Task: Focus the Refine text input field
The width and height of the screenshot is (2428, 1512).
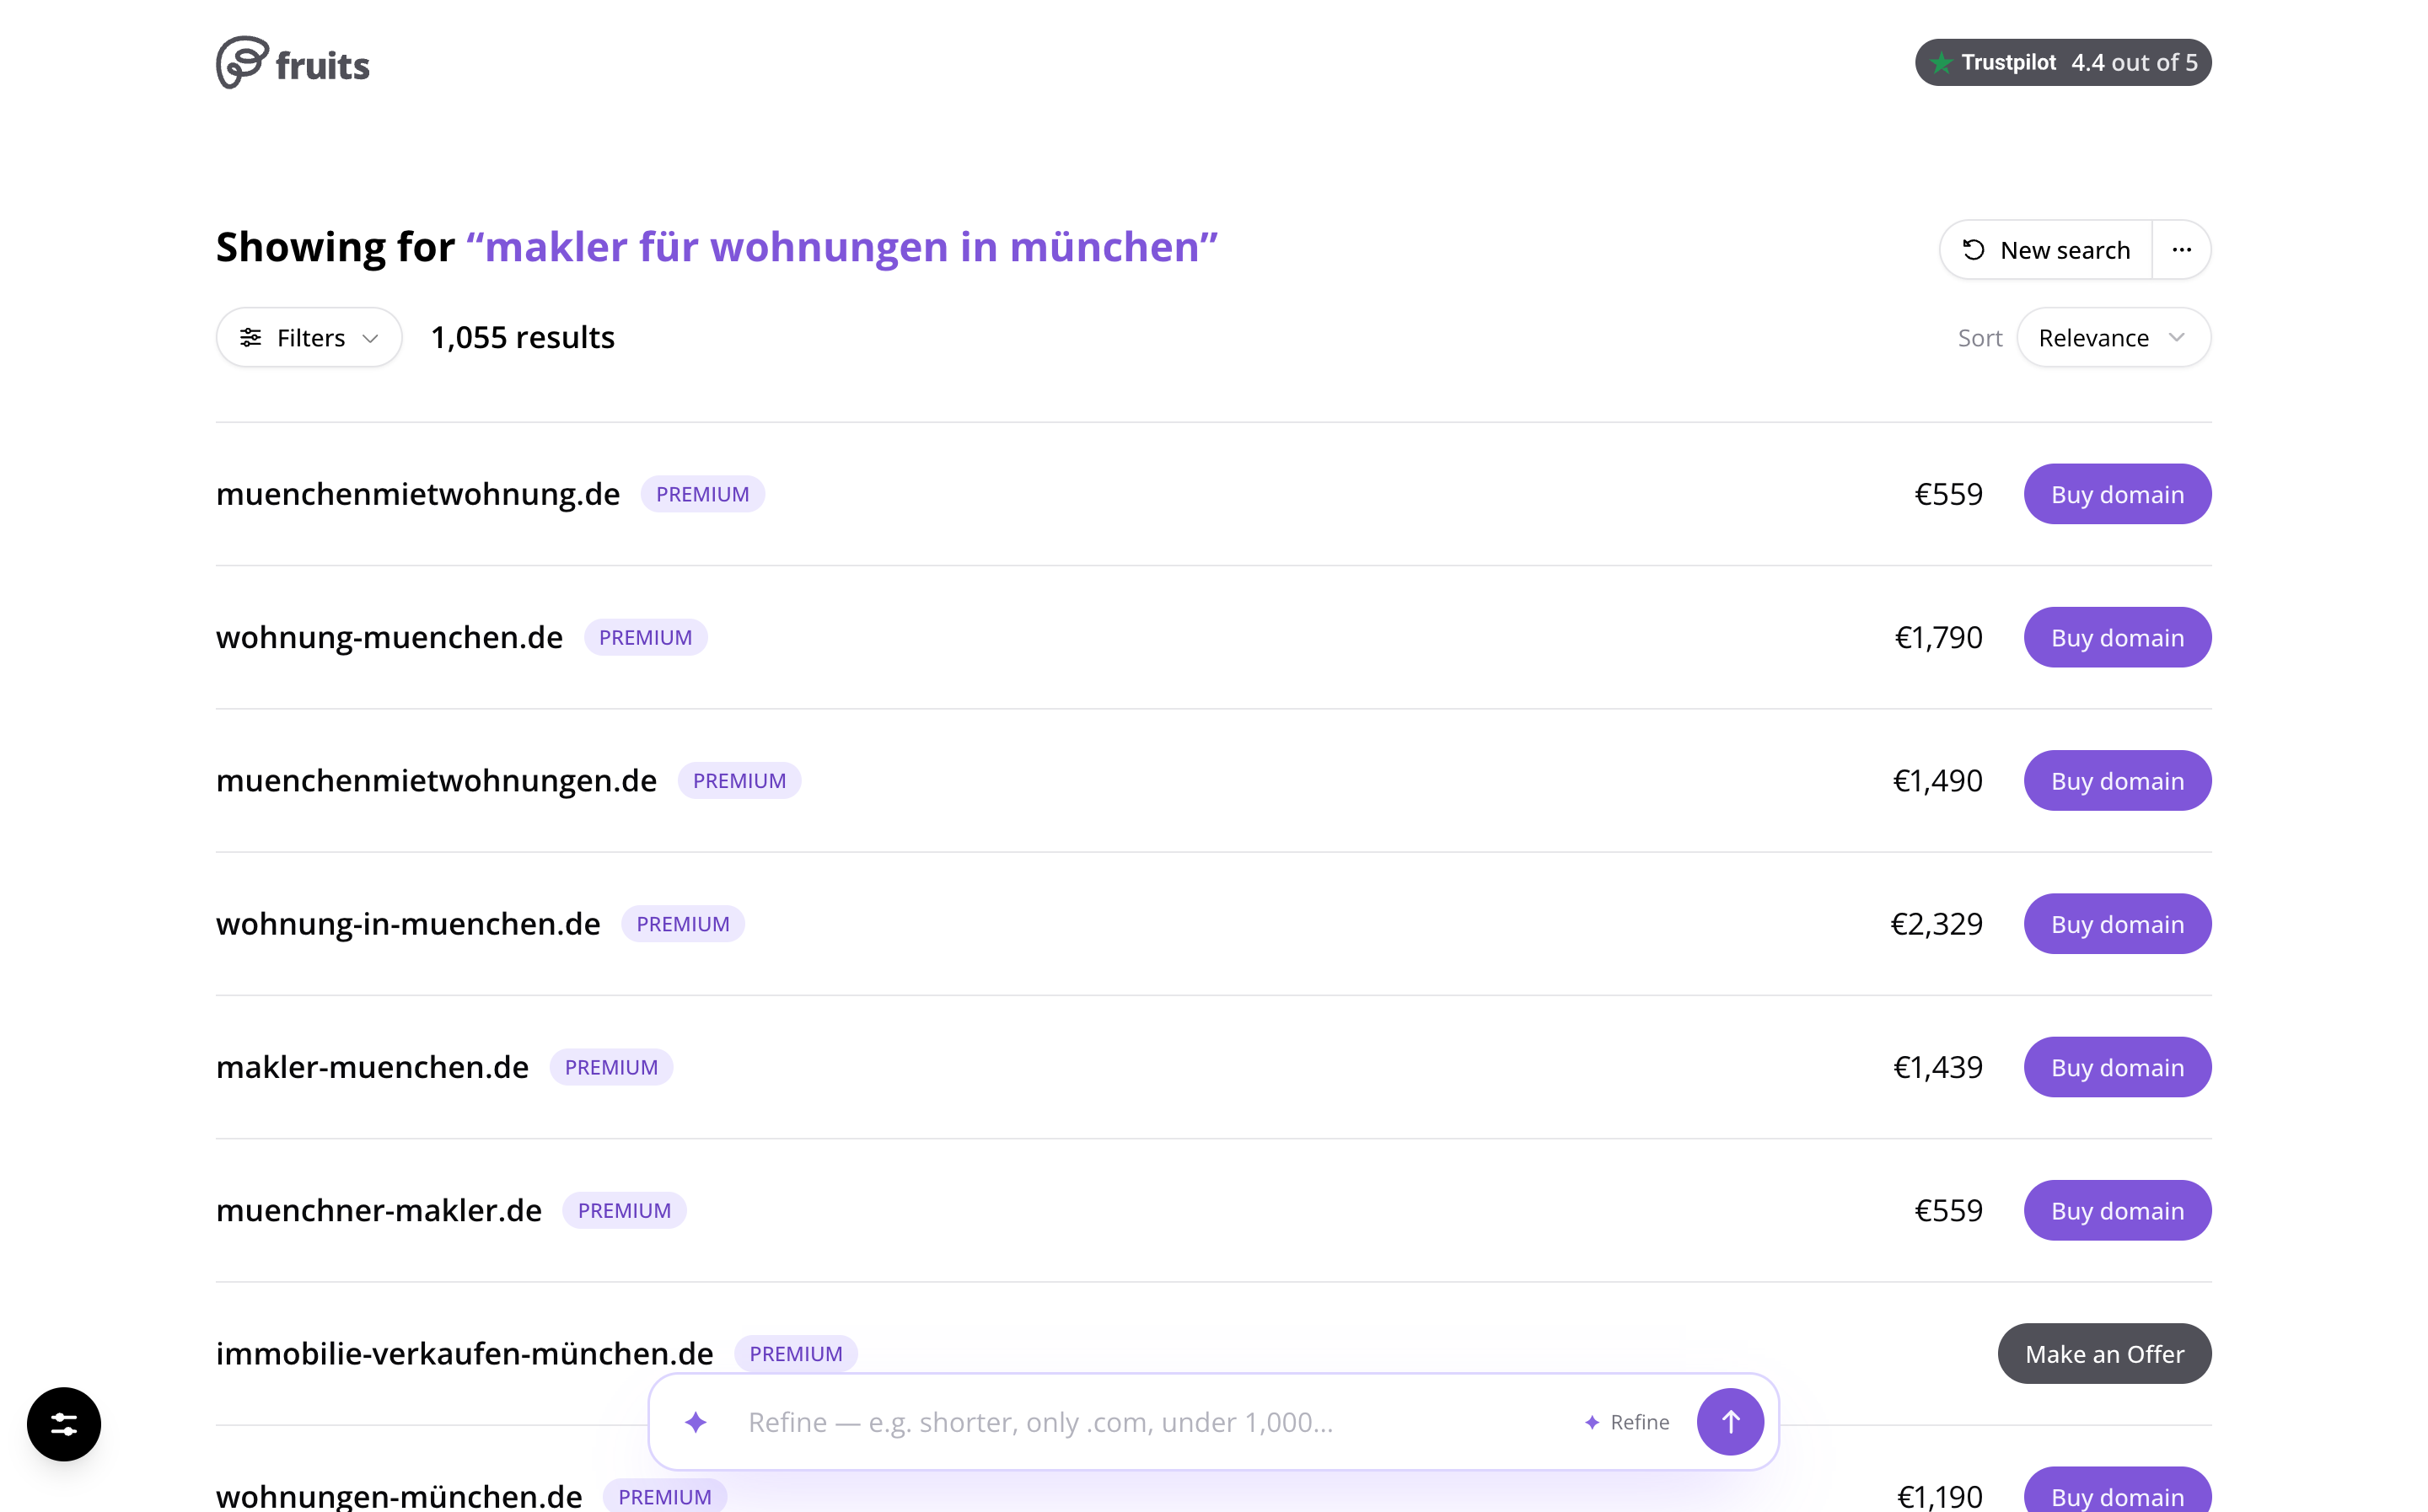Action: [1150, 1422]
